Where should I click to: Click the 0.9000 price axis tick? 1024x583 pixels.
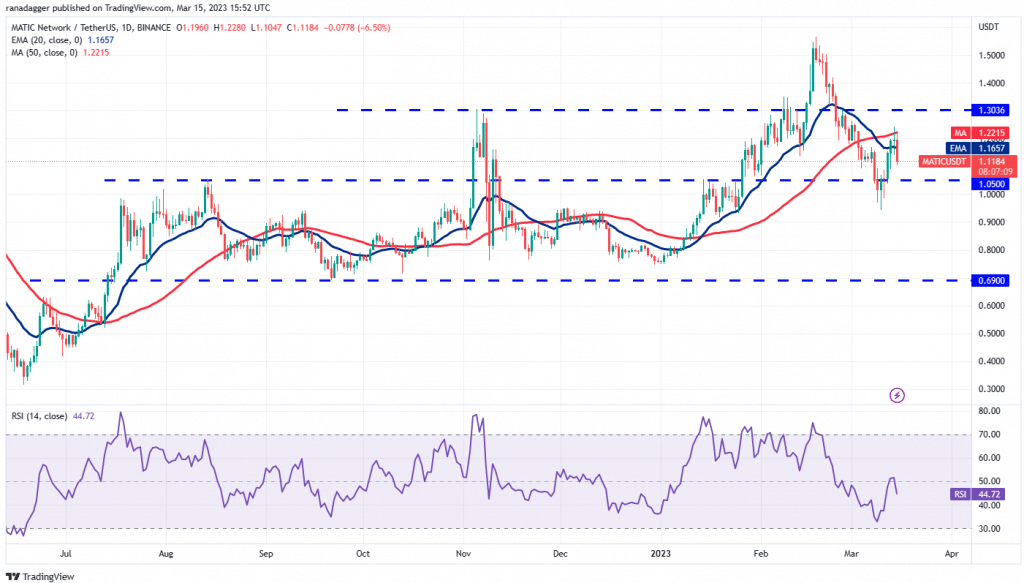991,222
